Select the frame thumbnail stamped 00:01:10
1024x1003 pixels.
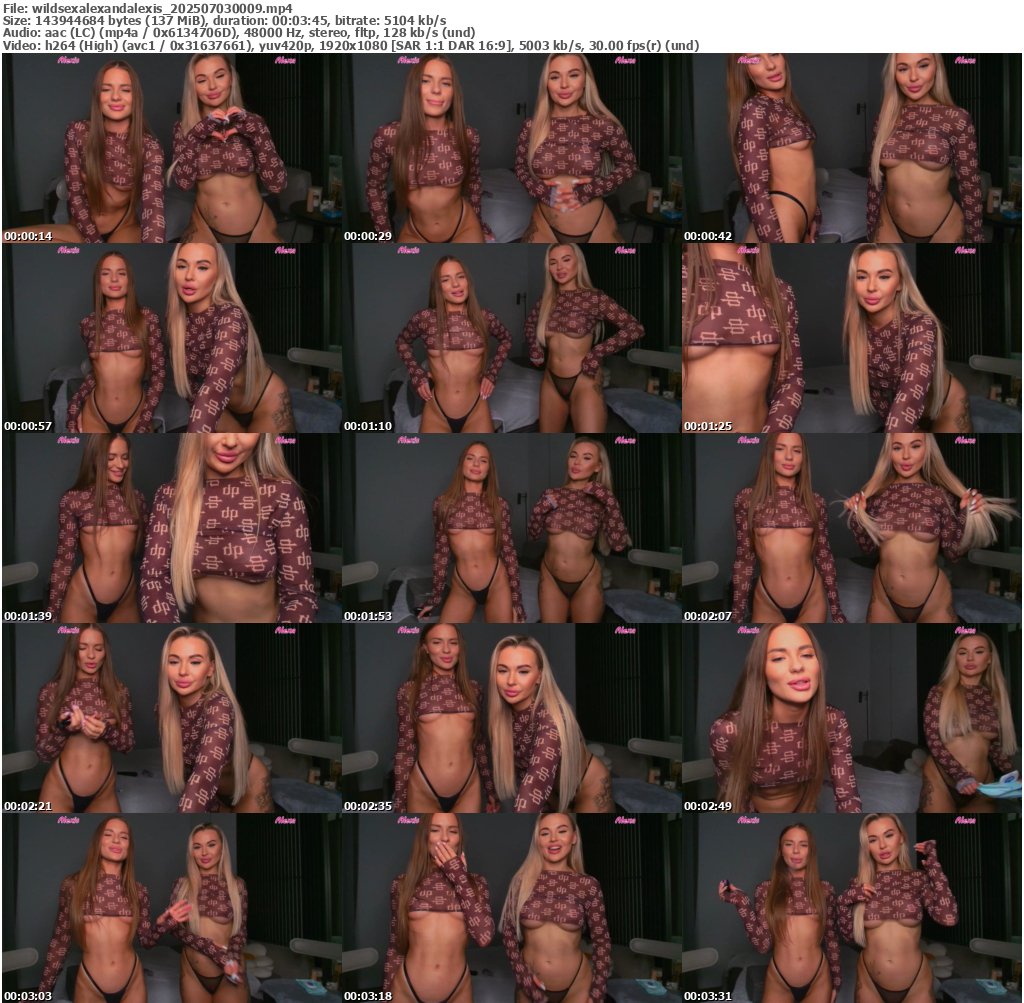point(511,338)
